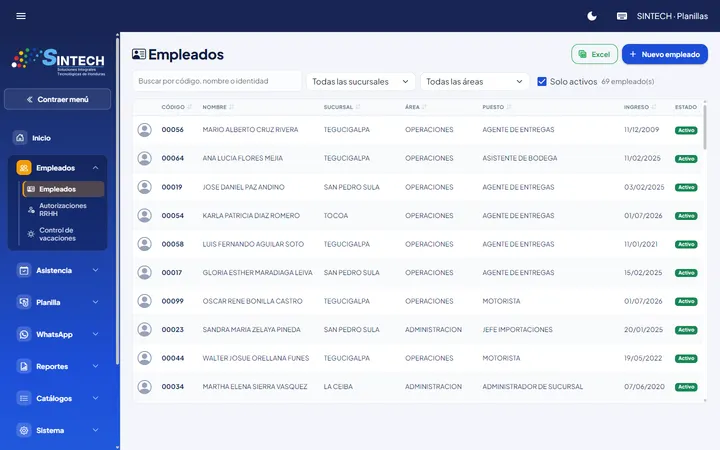Image resolution: width=720 pixels, height=450 pixels.
Task: Sort table by SUCURSAL column header
Action: coord(342,107)
